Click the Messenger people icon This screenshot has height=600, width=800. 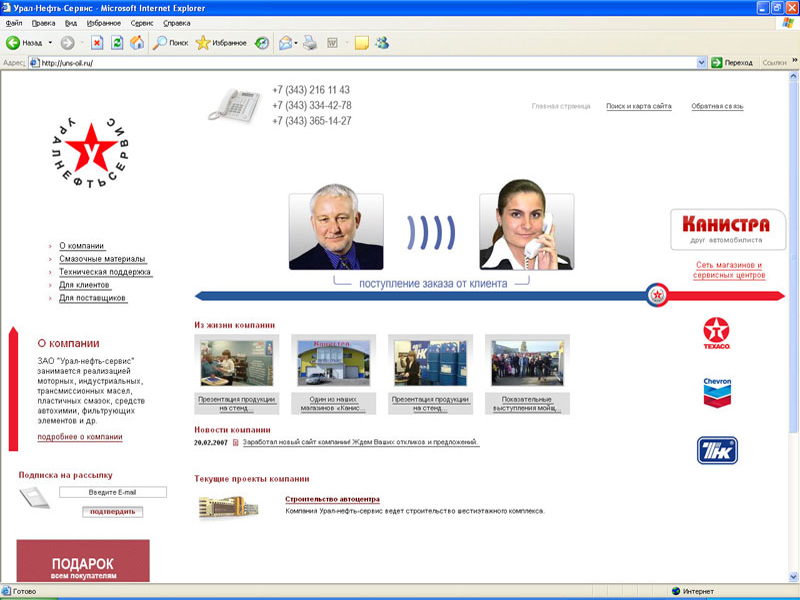pos(382,43)
